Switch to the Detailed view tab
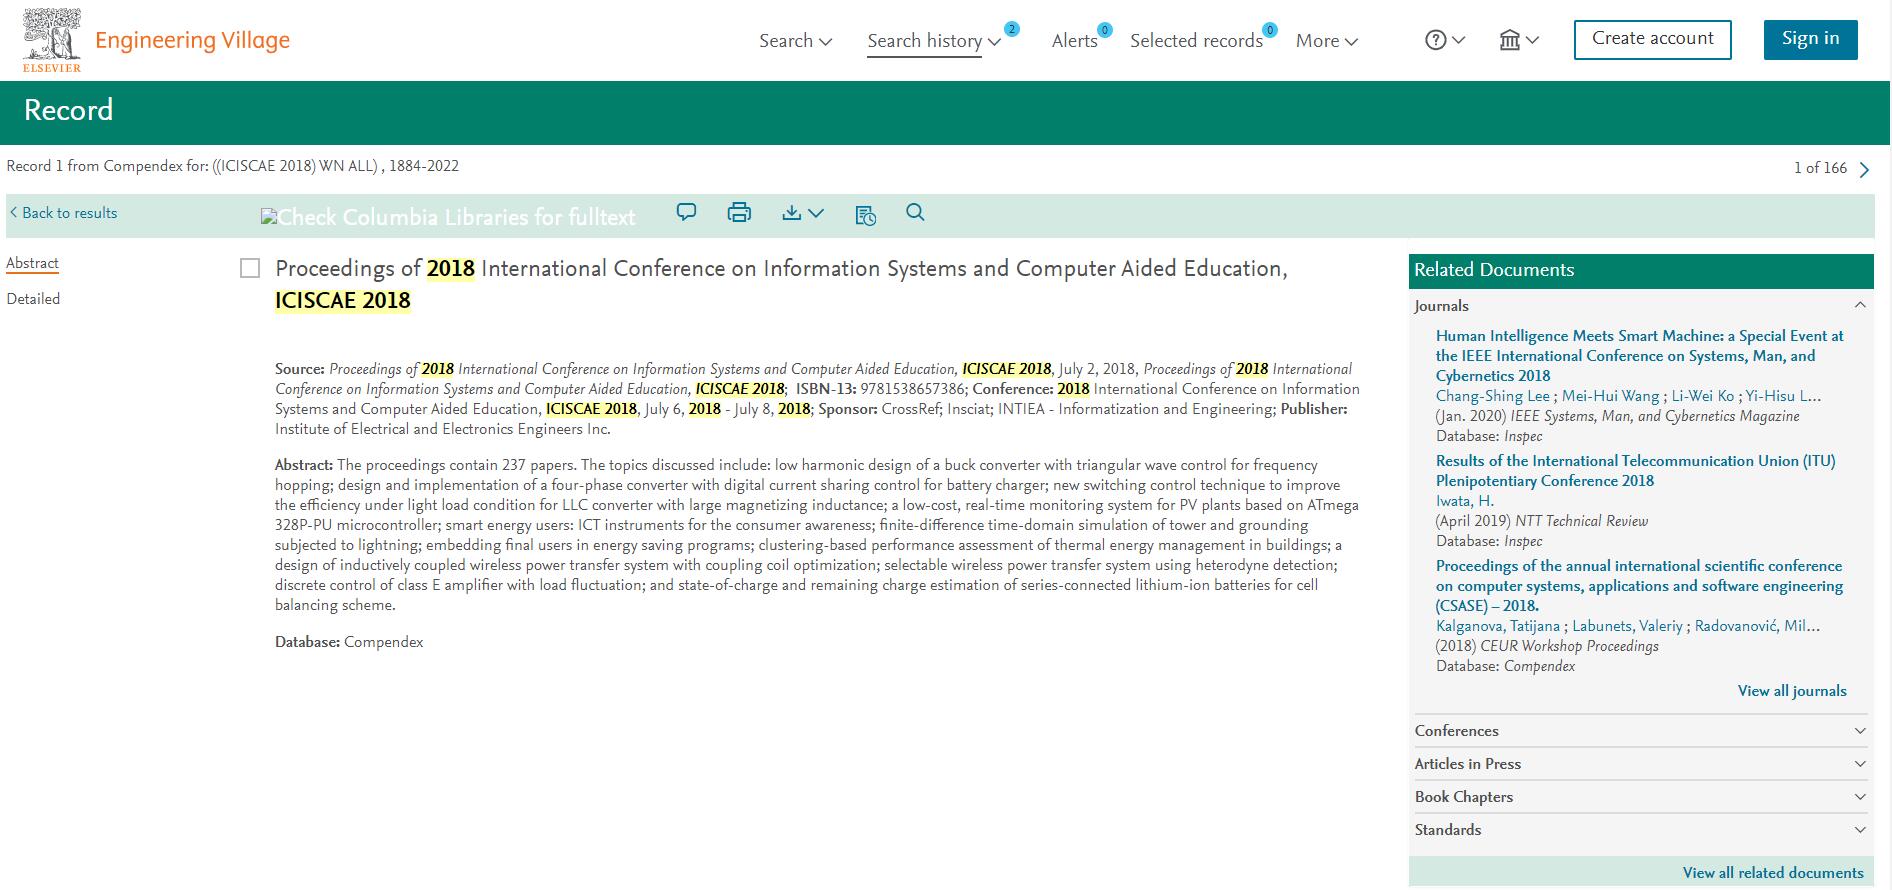This screenshot has width=1892, height=890. (33, 299)
